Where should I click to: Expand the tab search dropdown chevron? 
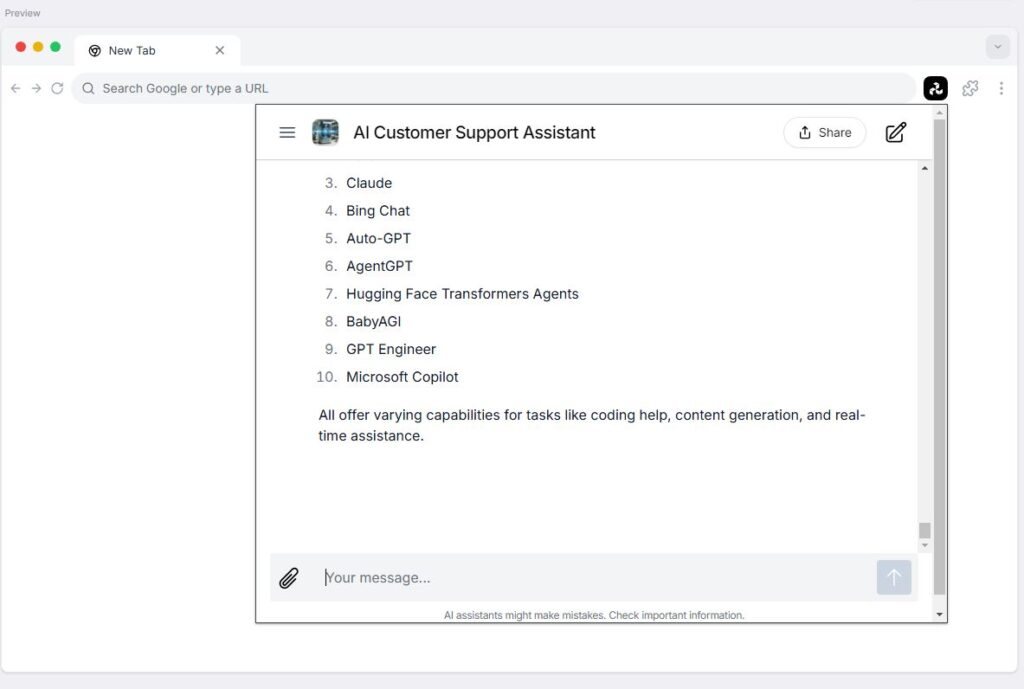coord(997,47)
